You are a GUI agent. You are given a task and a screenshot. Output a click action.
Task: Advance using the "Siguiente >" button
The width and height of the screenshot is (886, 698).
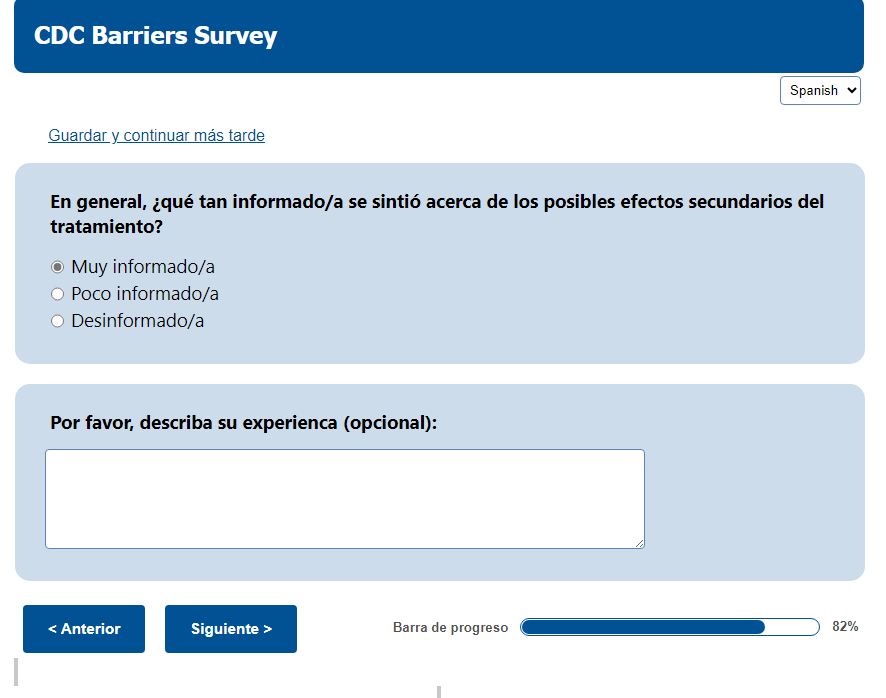231,629
